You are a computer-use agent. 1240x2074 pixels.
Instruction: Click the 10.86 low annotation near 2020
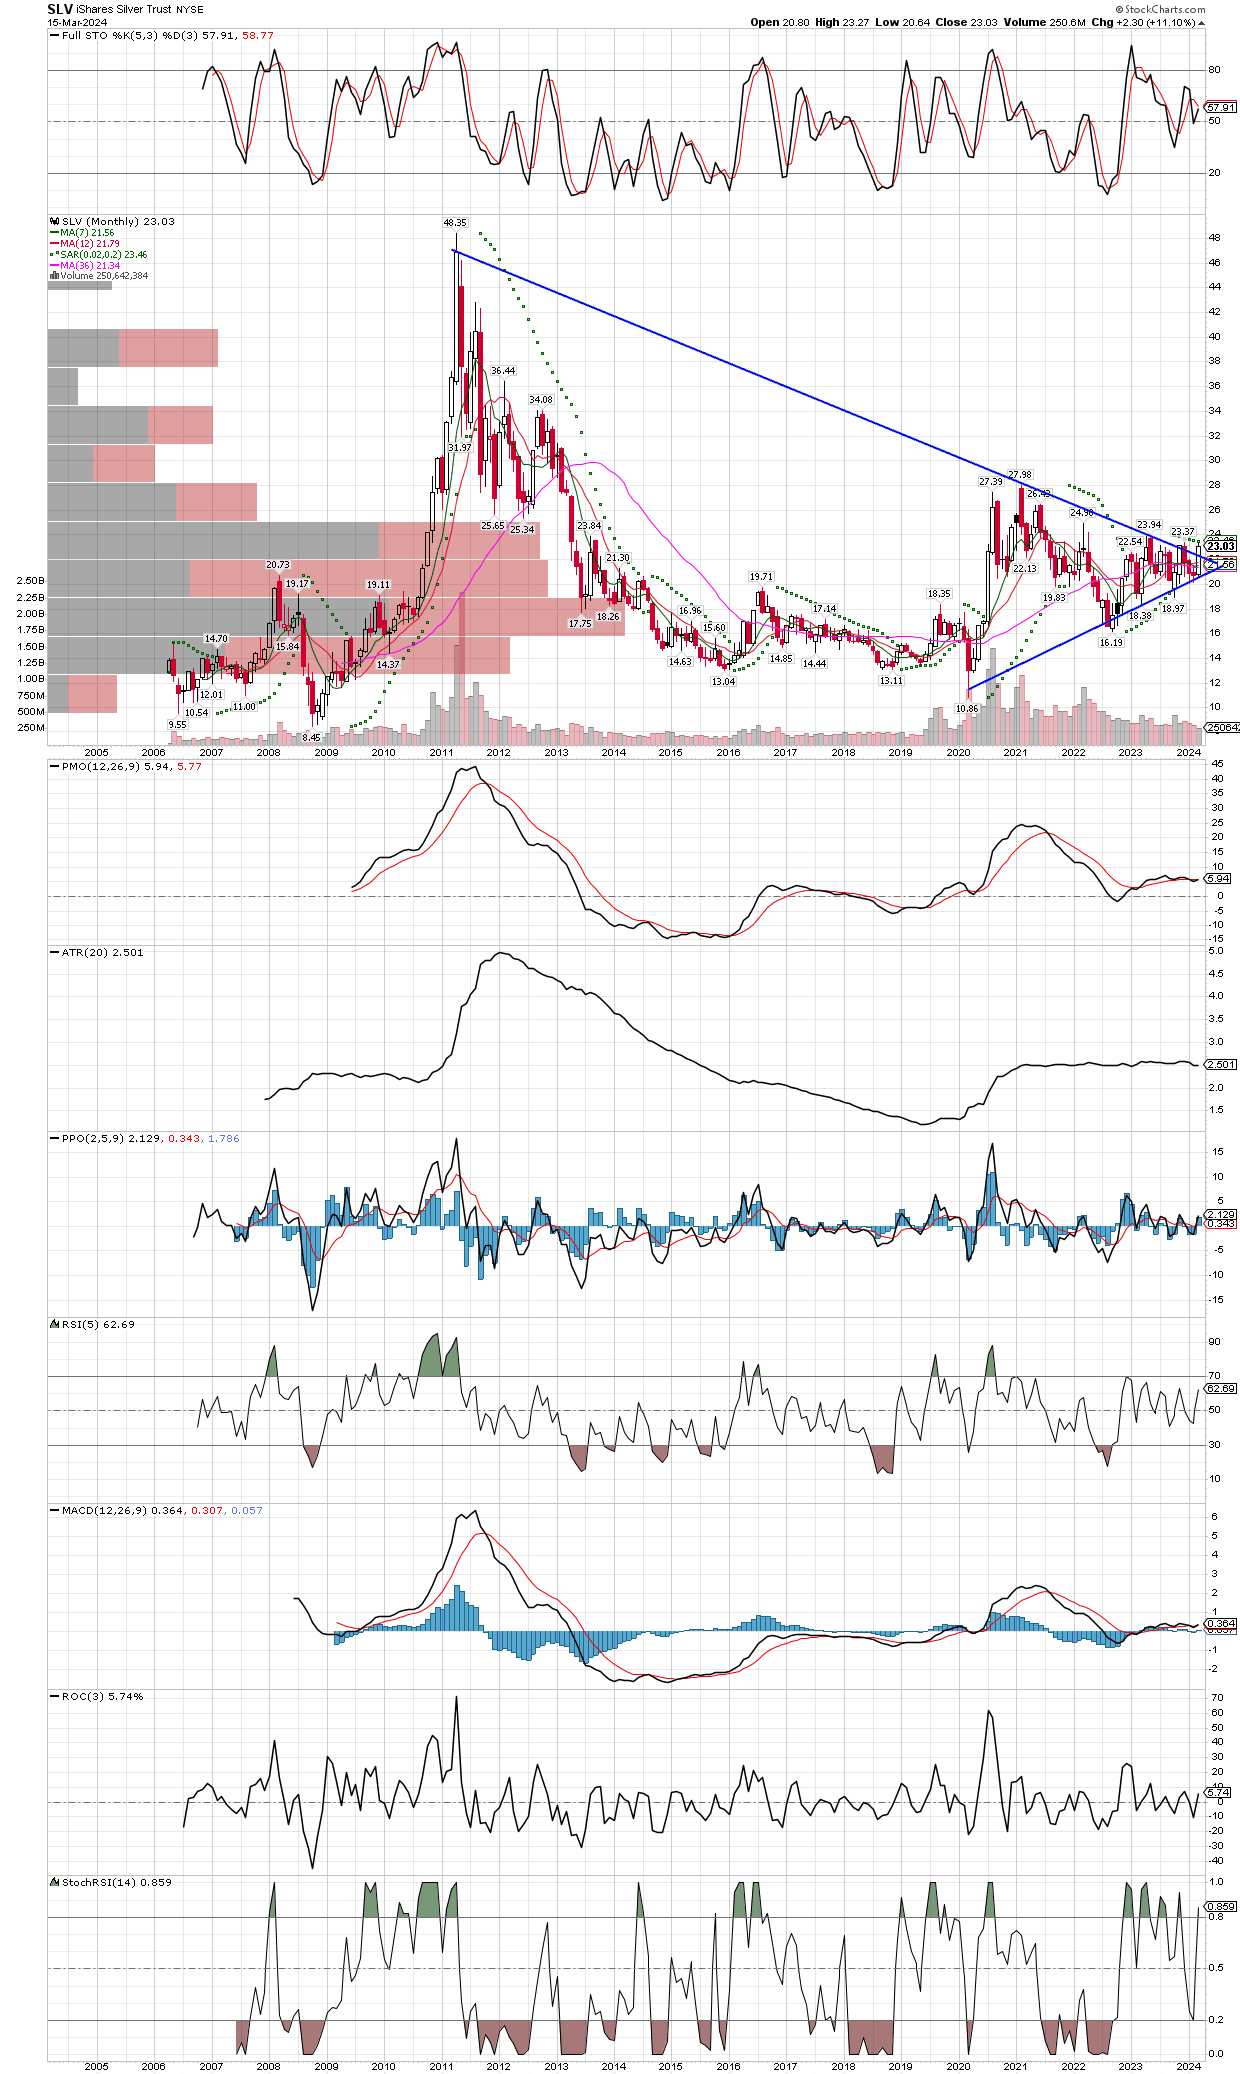click(966, 708)
